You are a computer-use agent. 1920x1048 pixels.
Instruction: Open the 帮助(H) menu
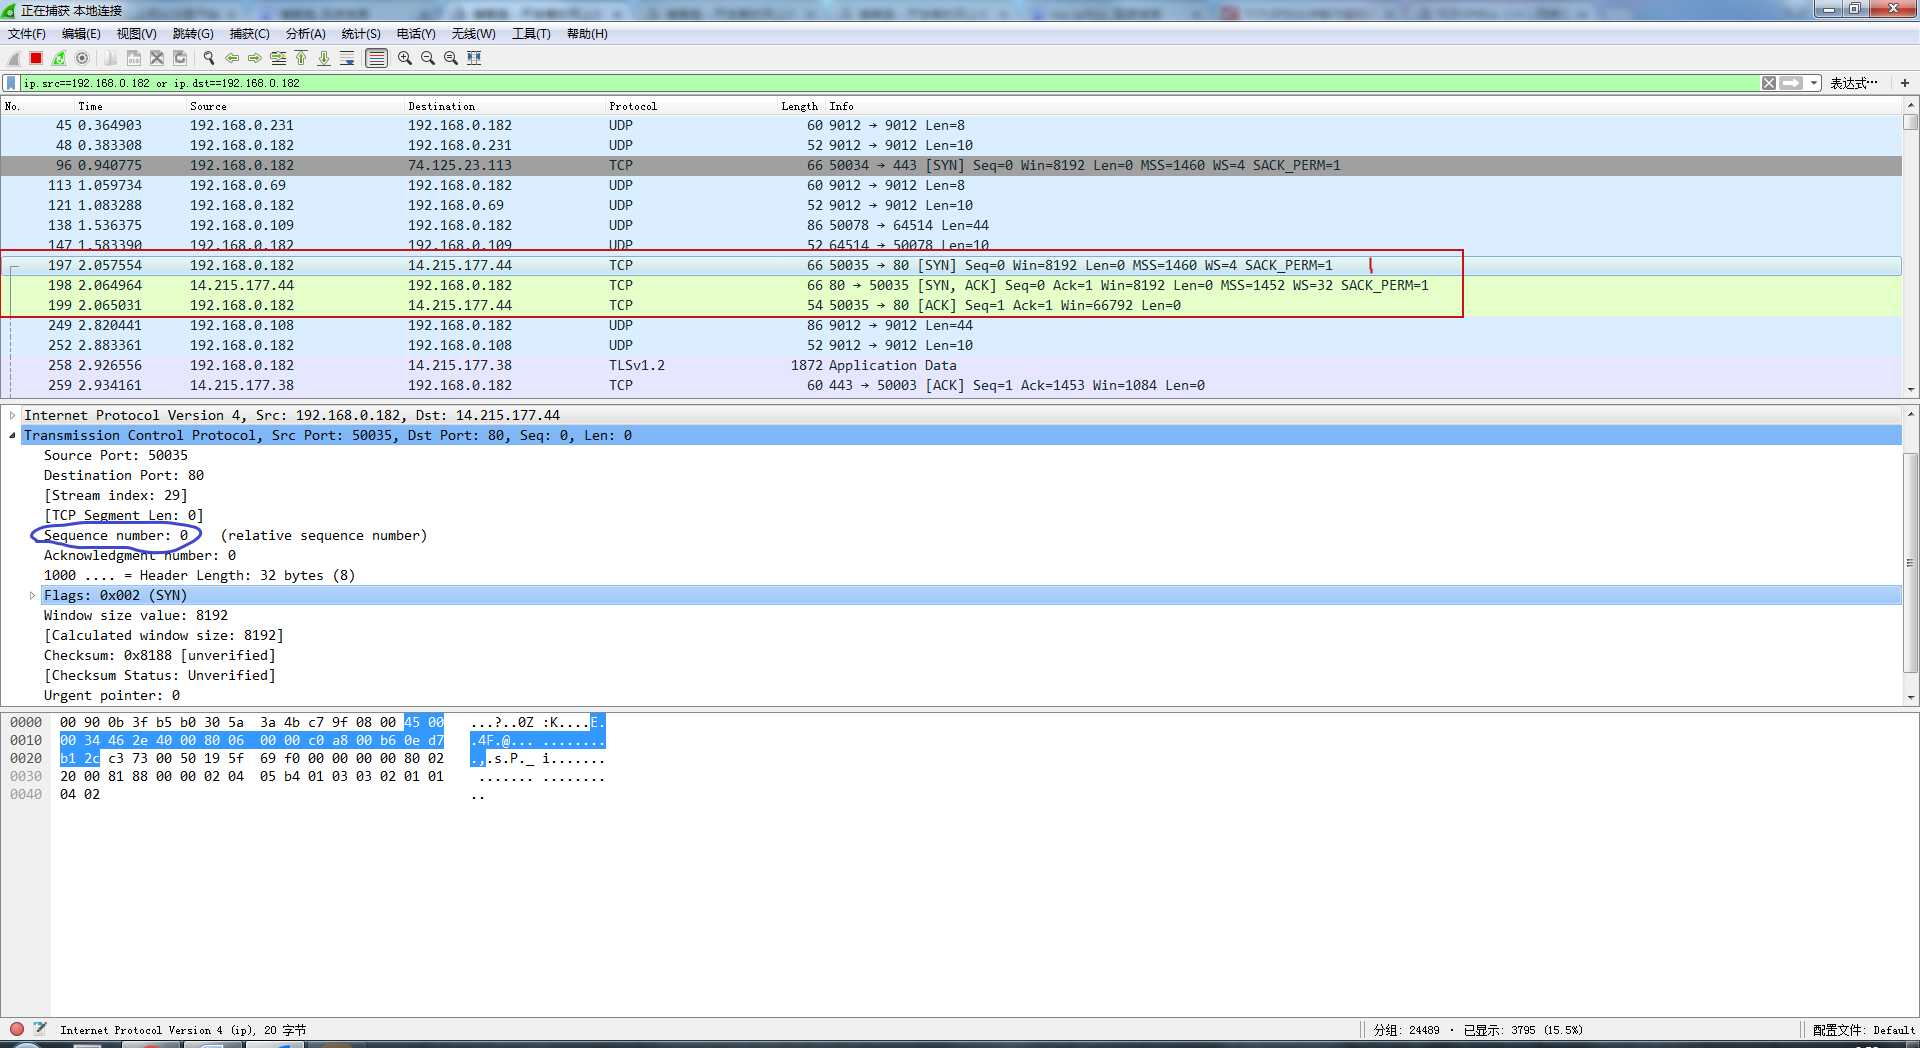(587, 34)
